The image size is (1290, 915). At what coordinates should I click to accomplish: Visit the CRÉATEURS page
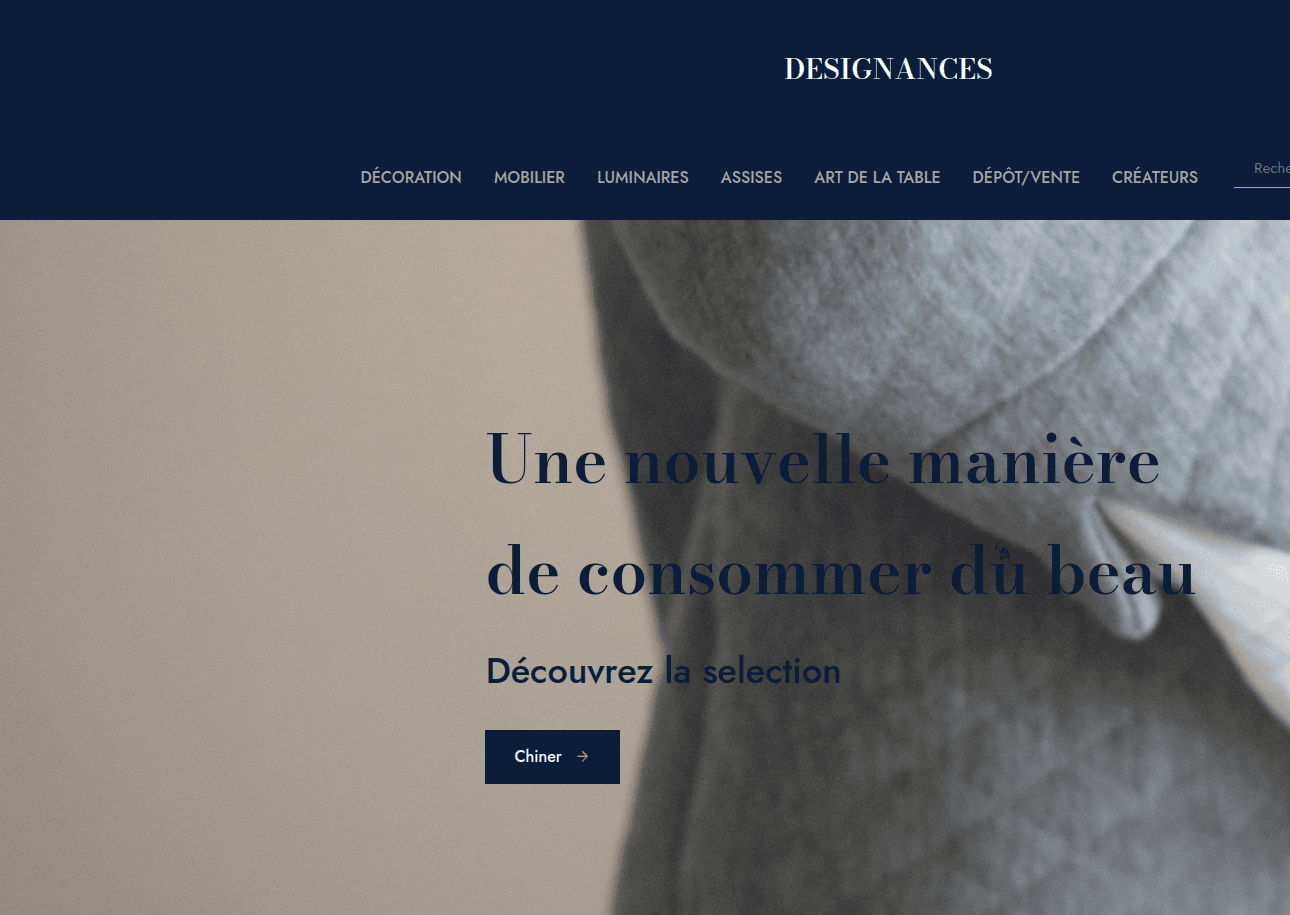[1155, 177]
